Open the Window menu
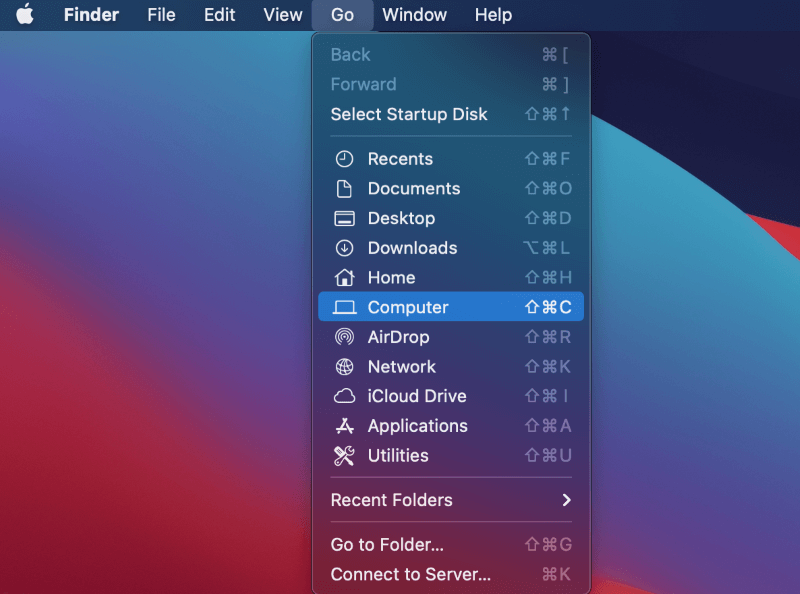Image resolution: width=800 pixels, height=594 pixels. [x=415, y=15]
